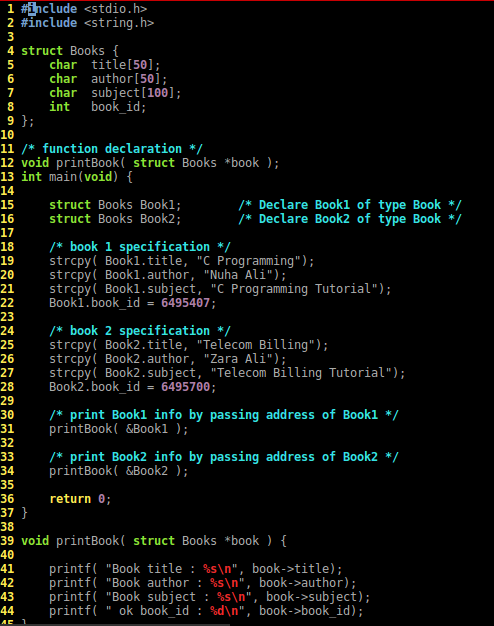494x626 pixels.
Task: Click "<string.h>" on line 2
Action: pos(119,23)
